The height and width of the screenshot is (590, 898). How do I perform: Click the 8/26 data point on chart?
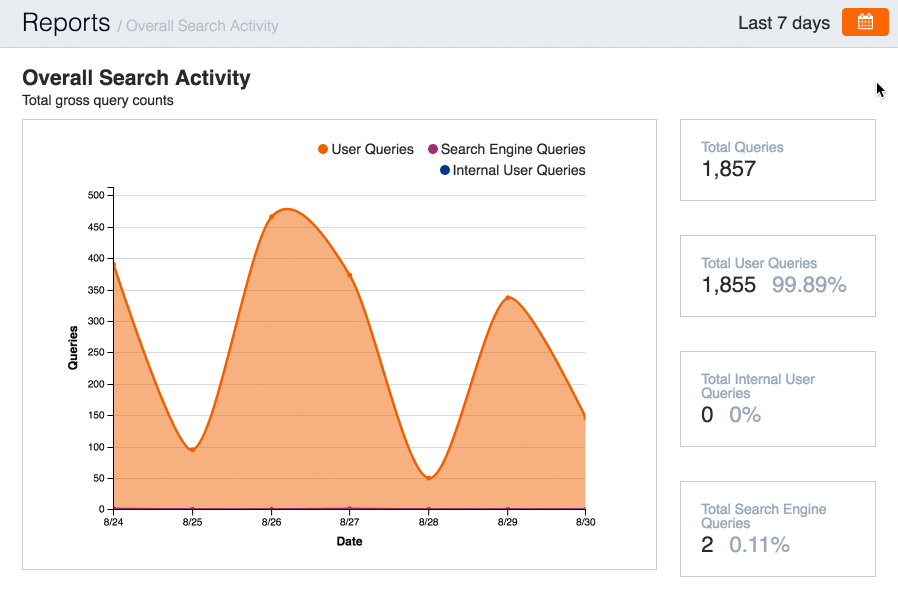(x=271, y=217)
